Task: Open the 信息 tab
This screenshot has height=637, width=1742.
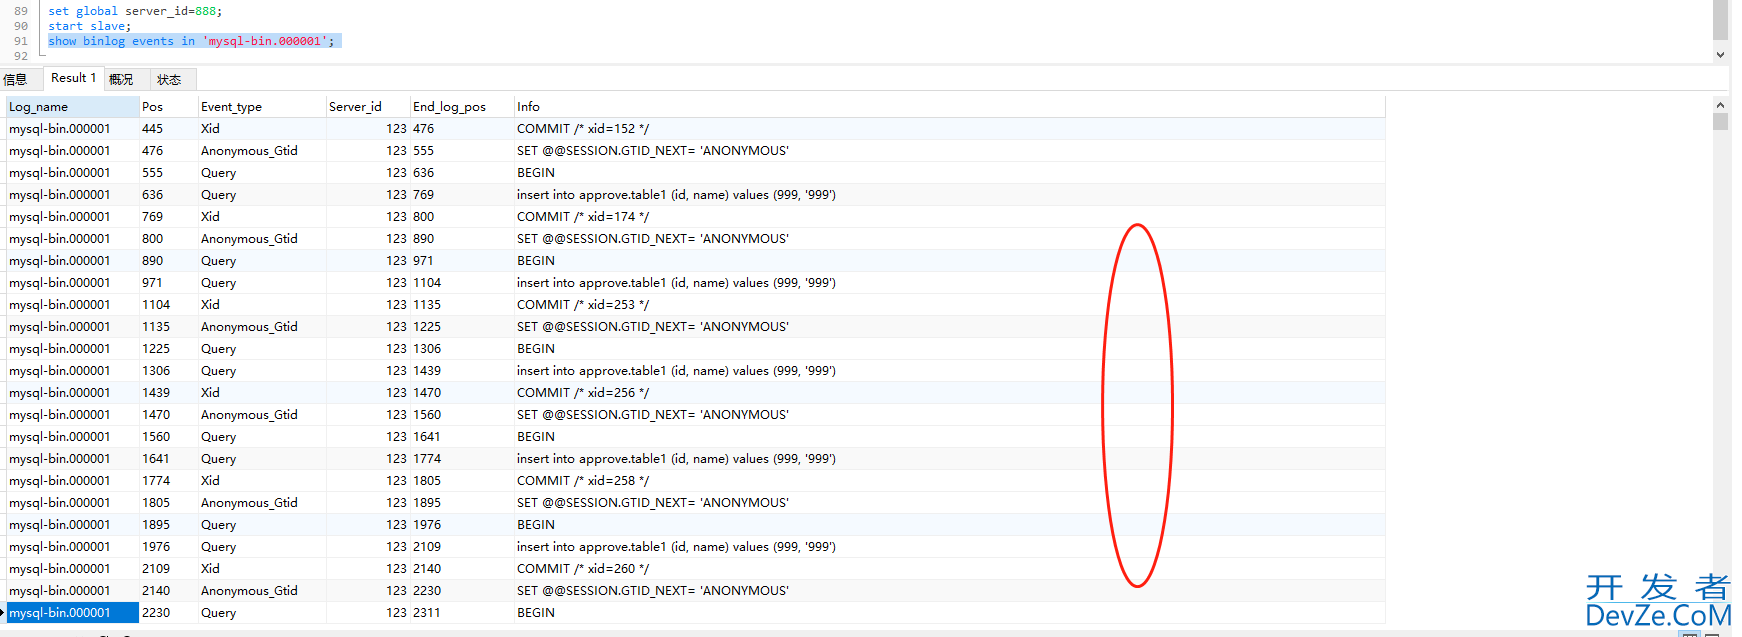Action: (x=16, y=79)
